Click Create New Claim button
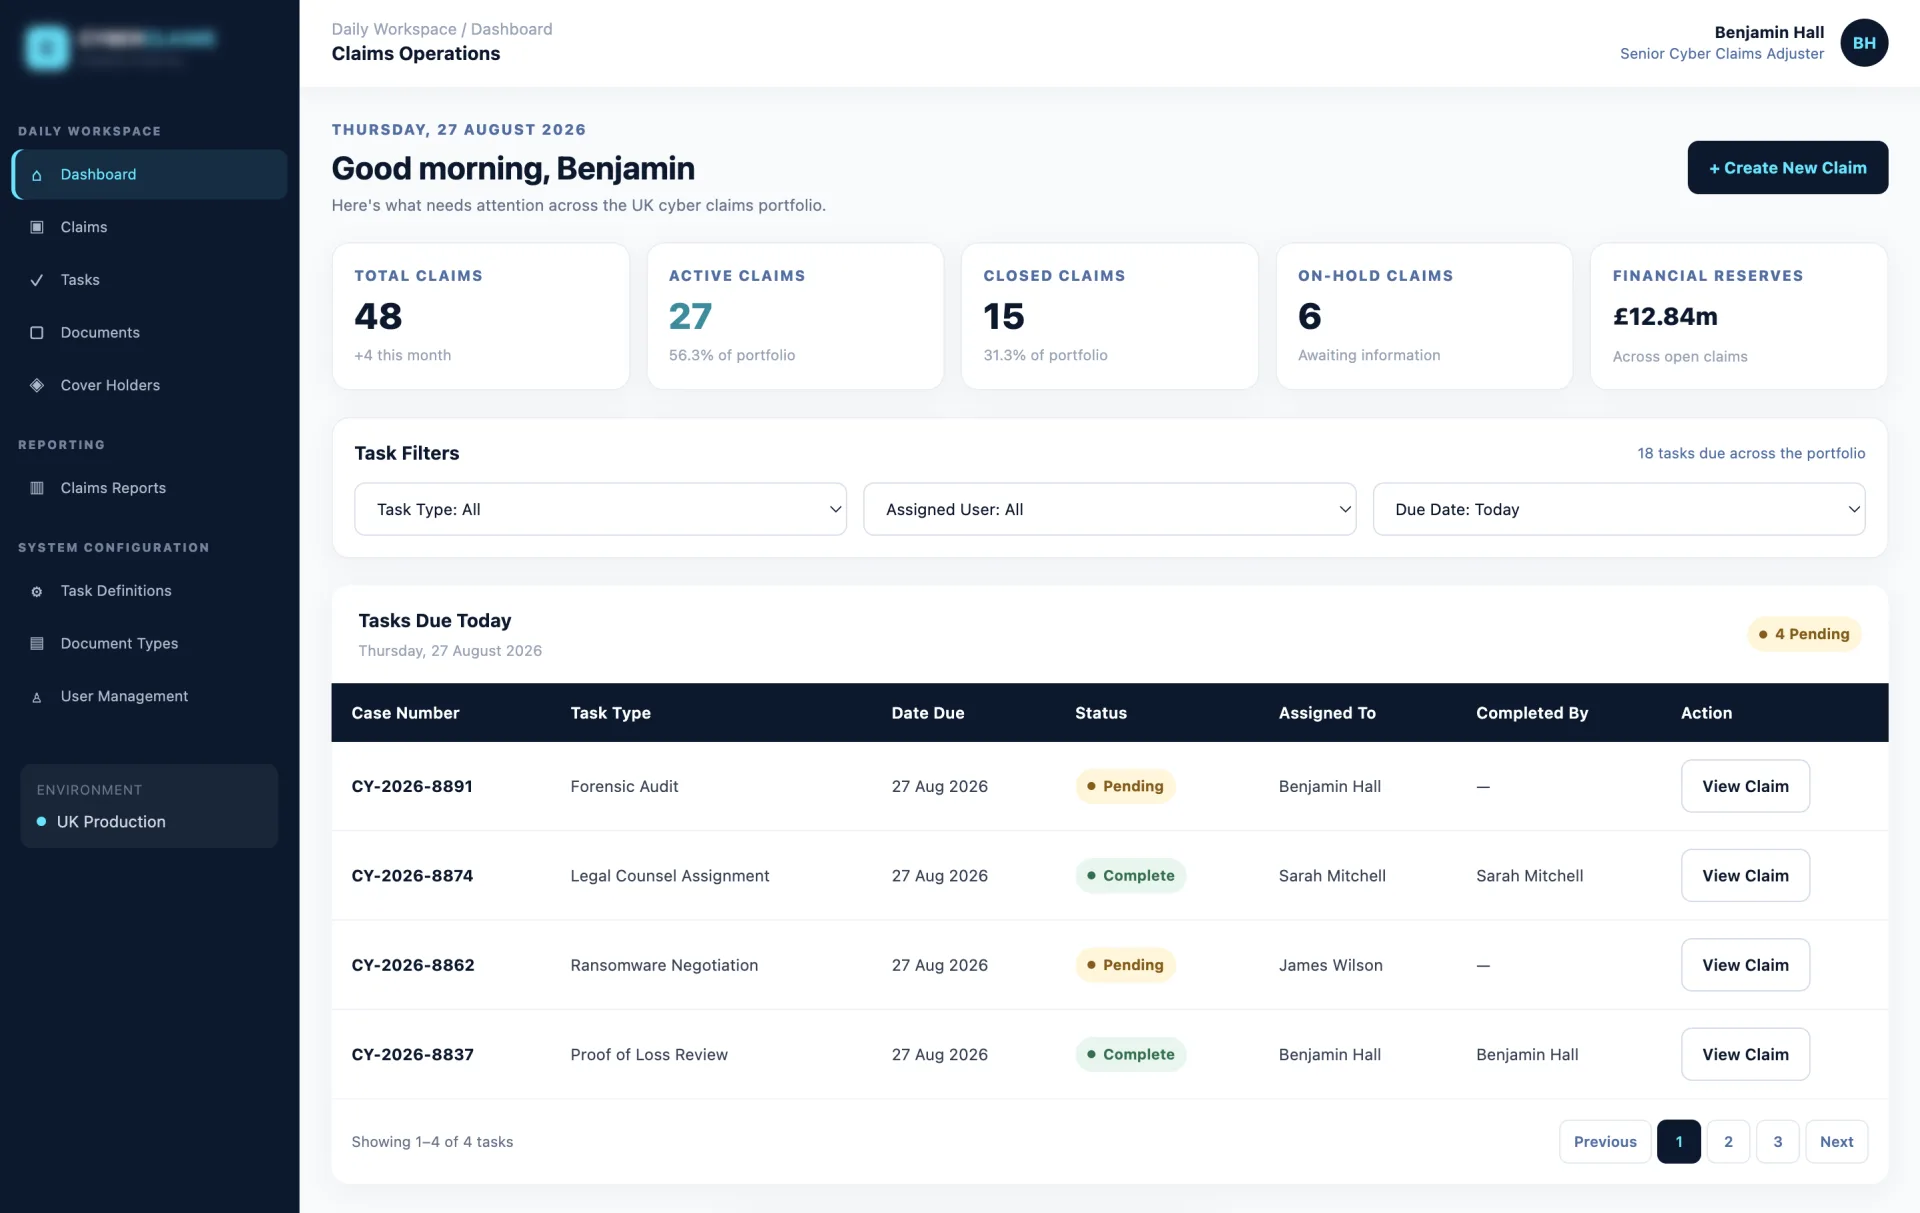 (x=1787, y=167)
